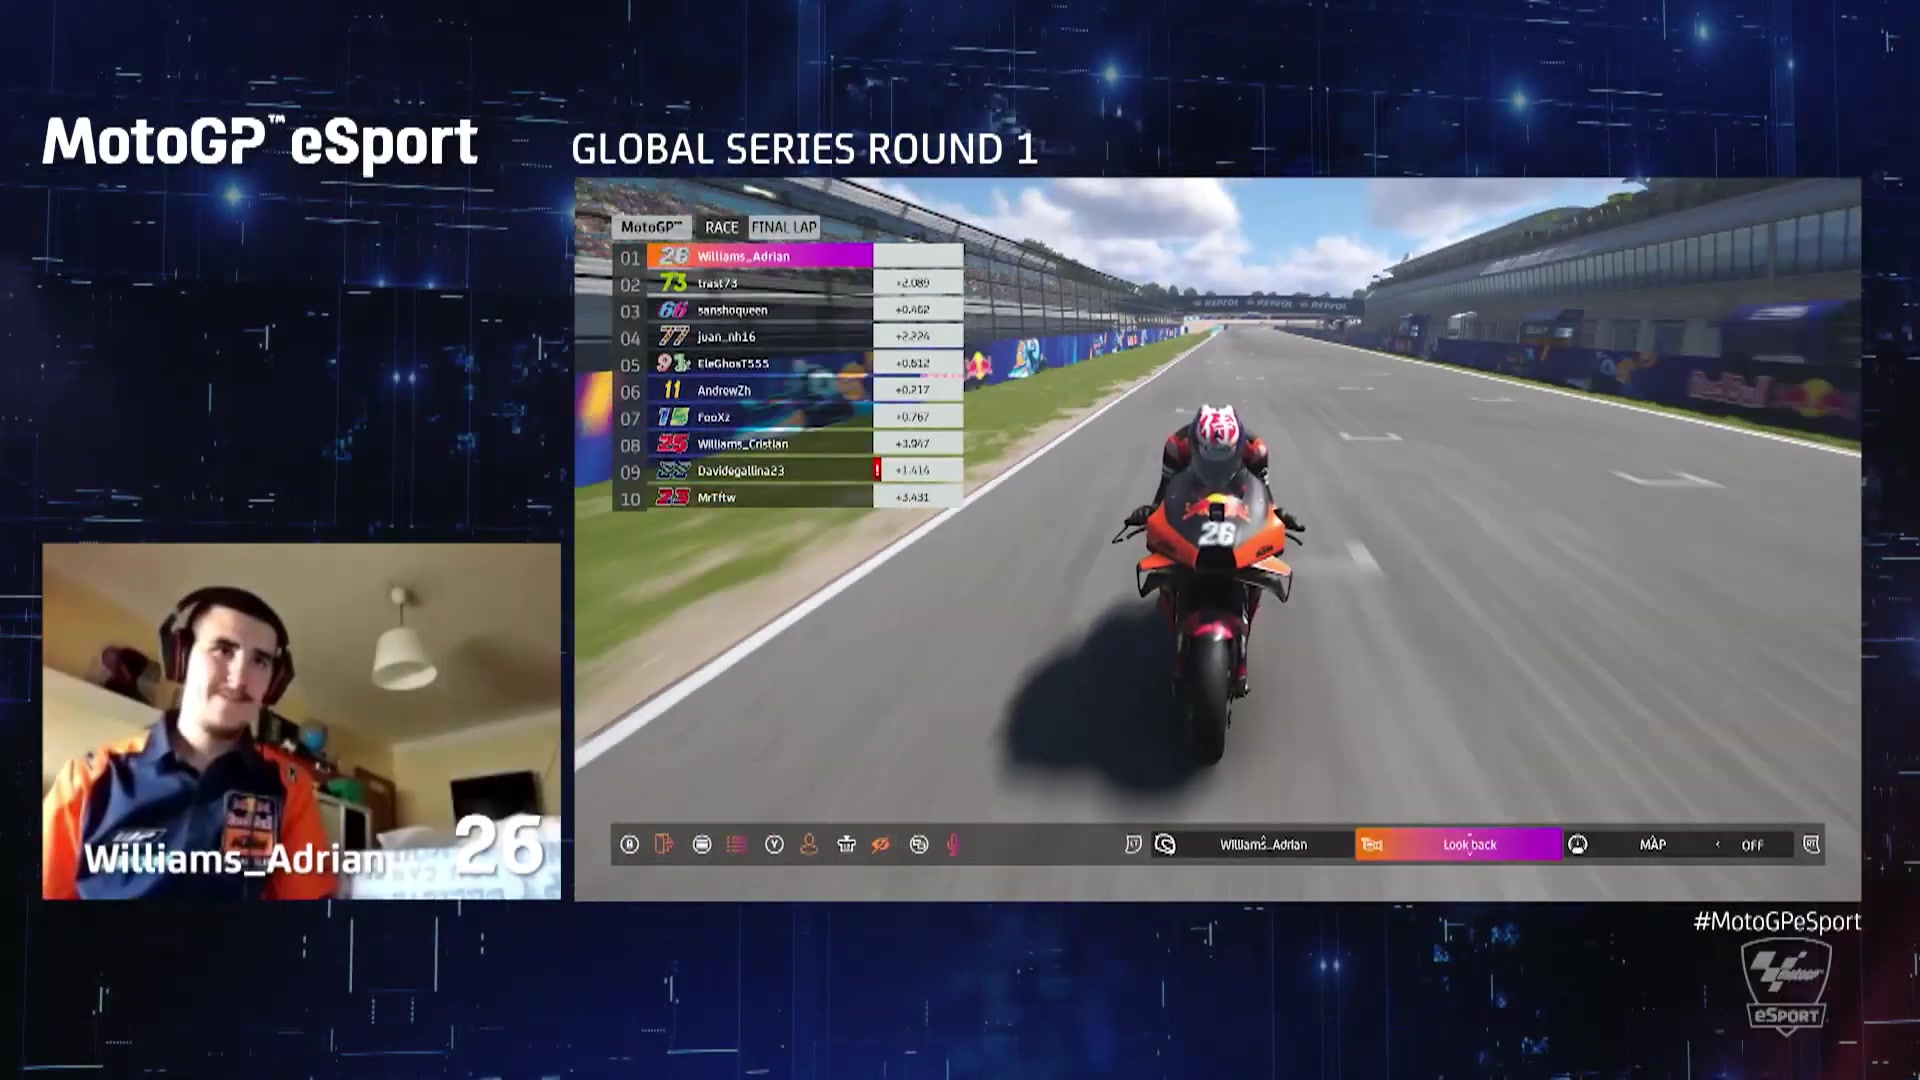Click the stick icon next to MAP
Image resolution: width=1920 pixels, height=1080 pixels.
[x=1578, y=845]
